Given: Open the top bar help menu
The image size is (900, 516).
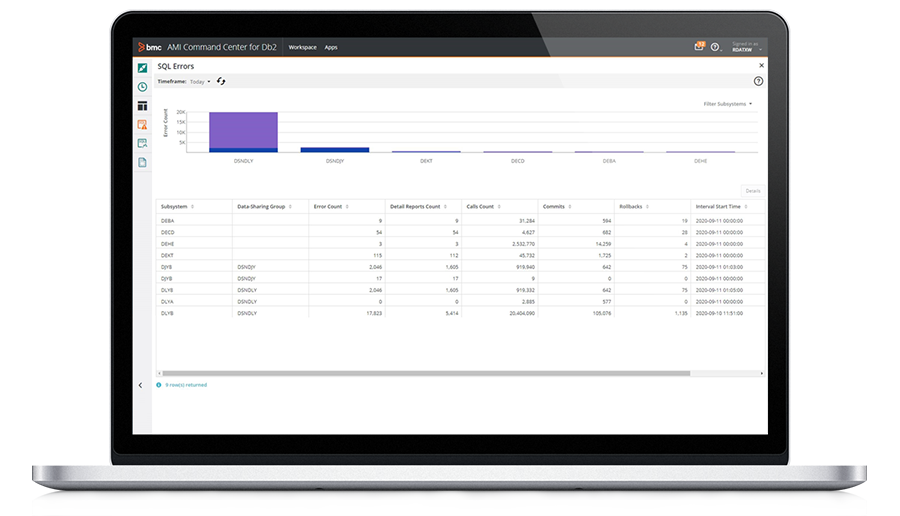Looking at the screenshot, I should pos(715,47).
